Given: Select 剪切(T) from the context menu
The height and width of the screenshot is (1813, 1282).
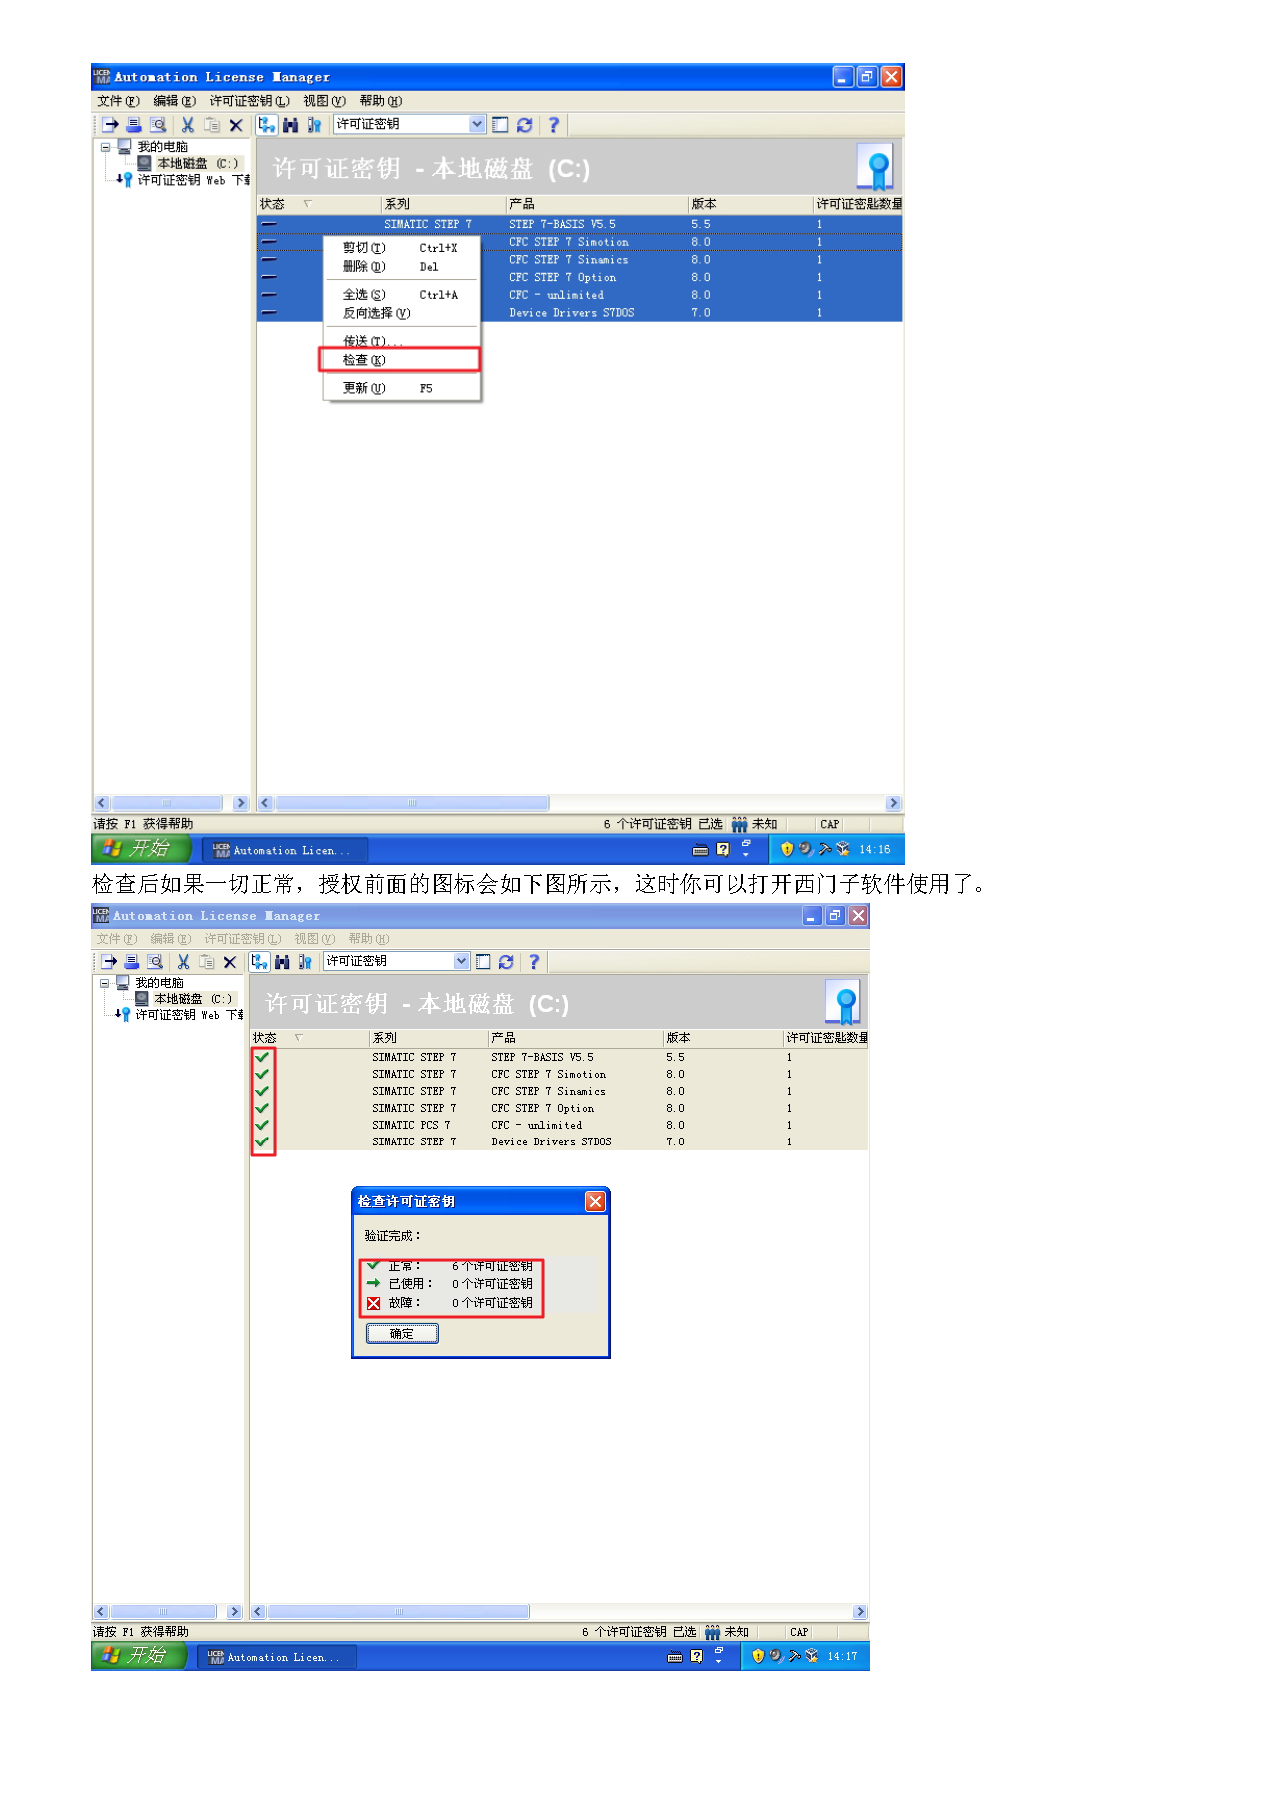Looking at the screenshot, I should pos(400,248).
